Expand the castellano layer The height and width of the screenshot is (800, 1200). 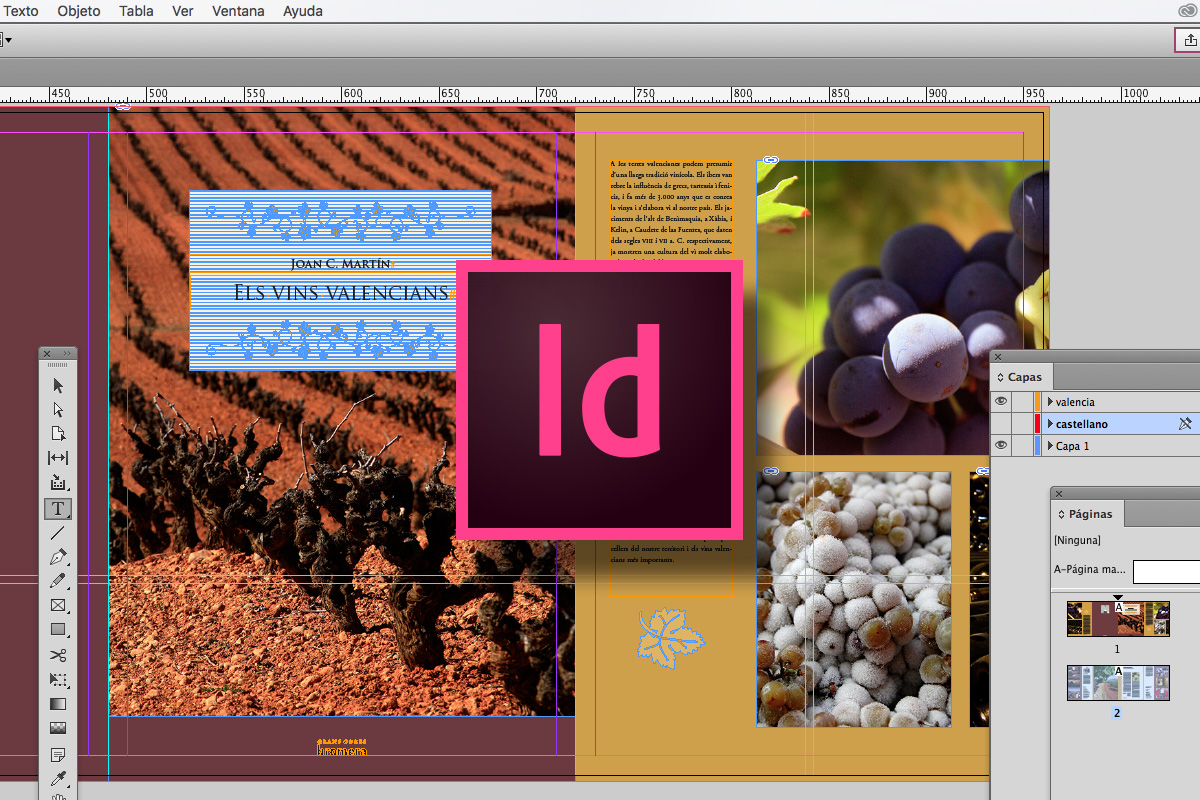click(1050, 424)
